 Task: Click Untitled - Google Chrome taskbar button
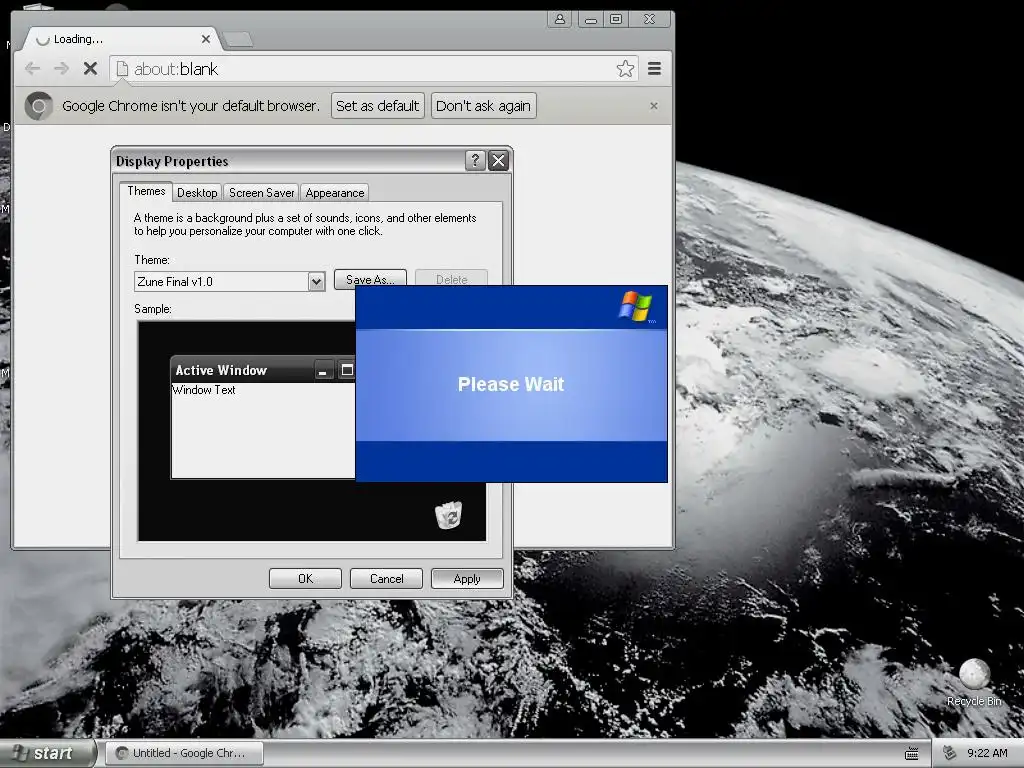(x=185, y=753)
